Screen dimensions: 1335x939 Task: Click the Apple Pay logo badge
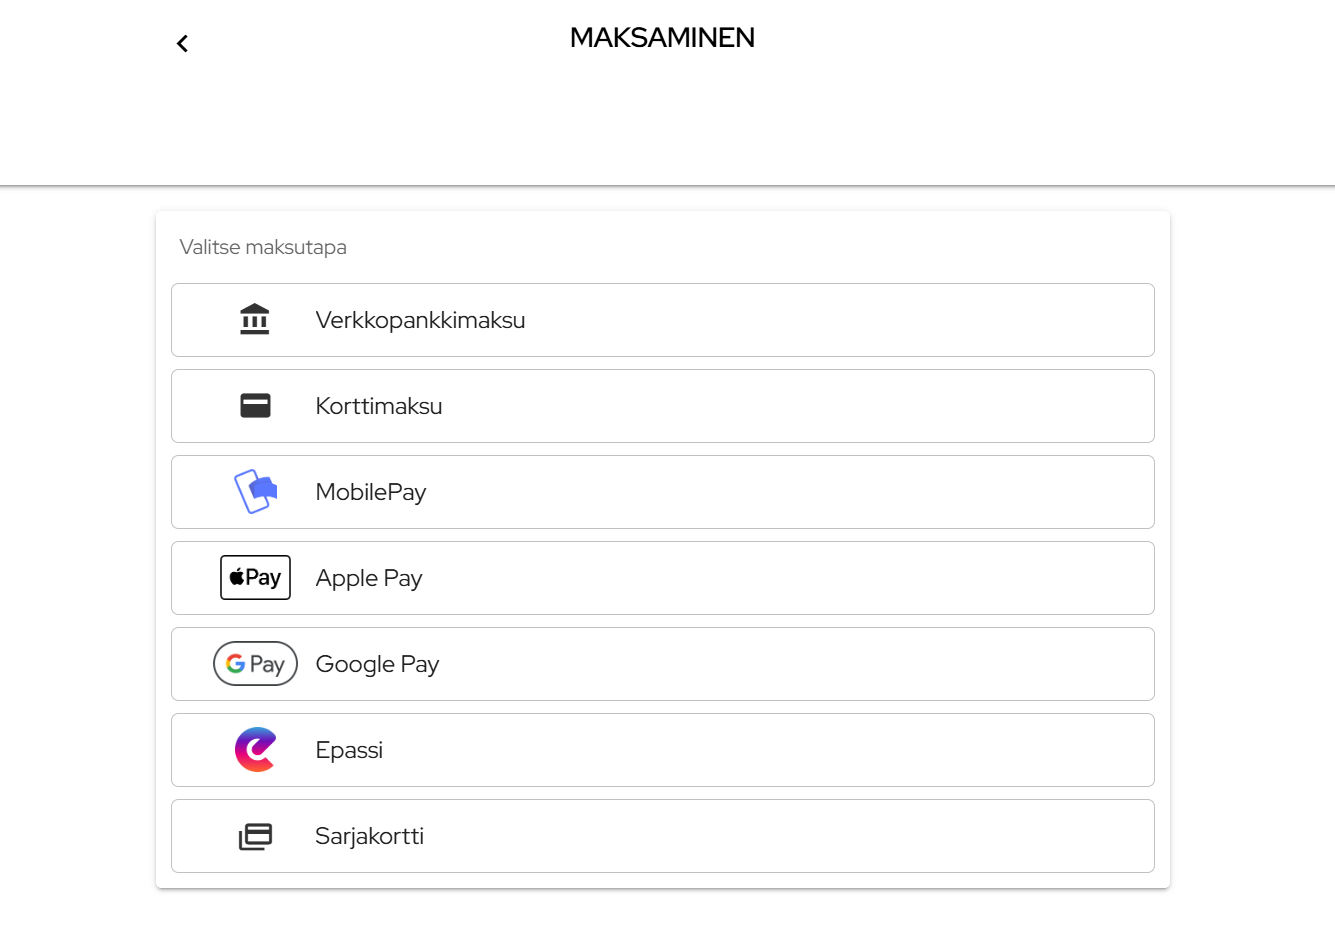tap(255, 577)
